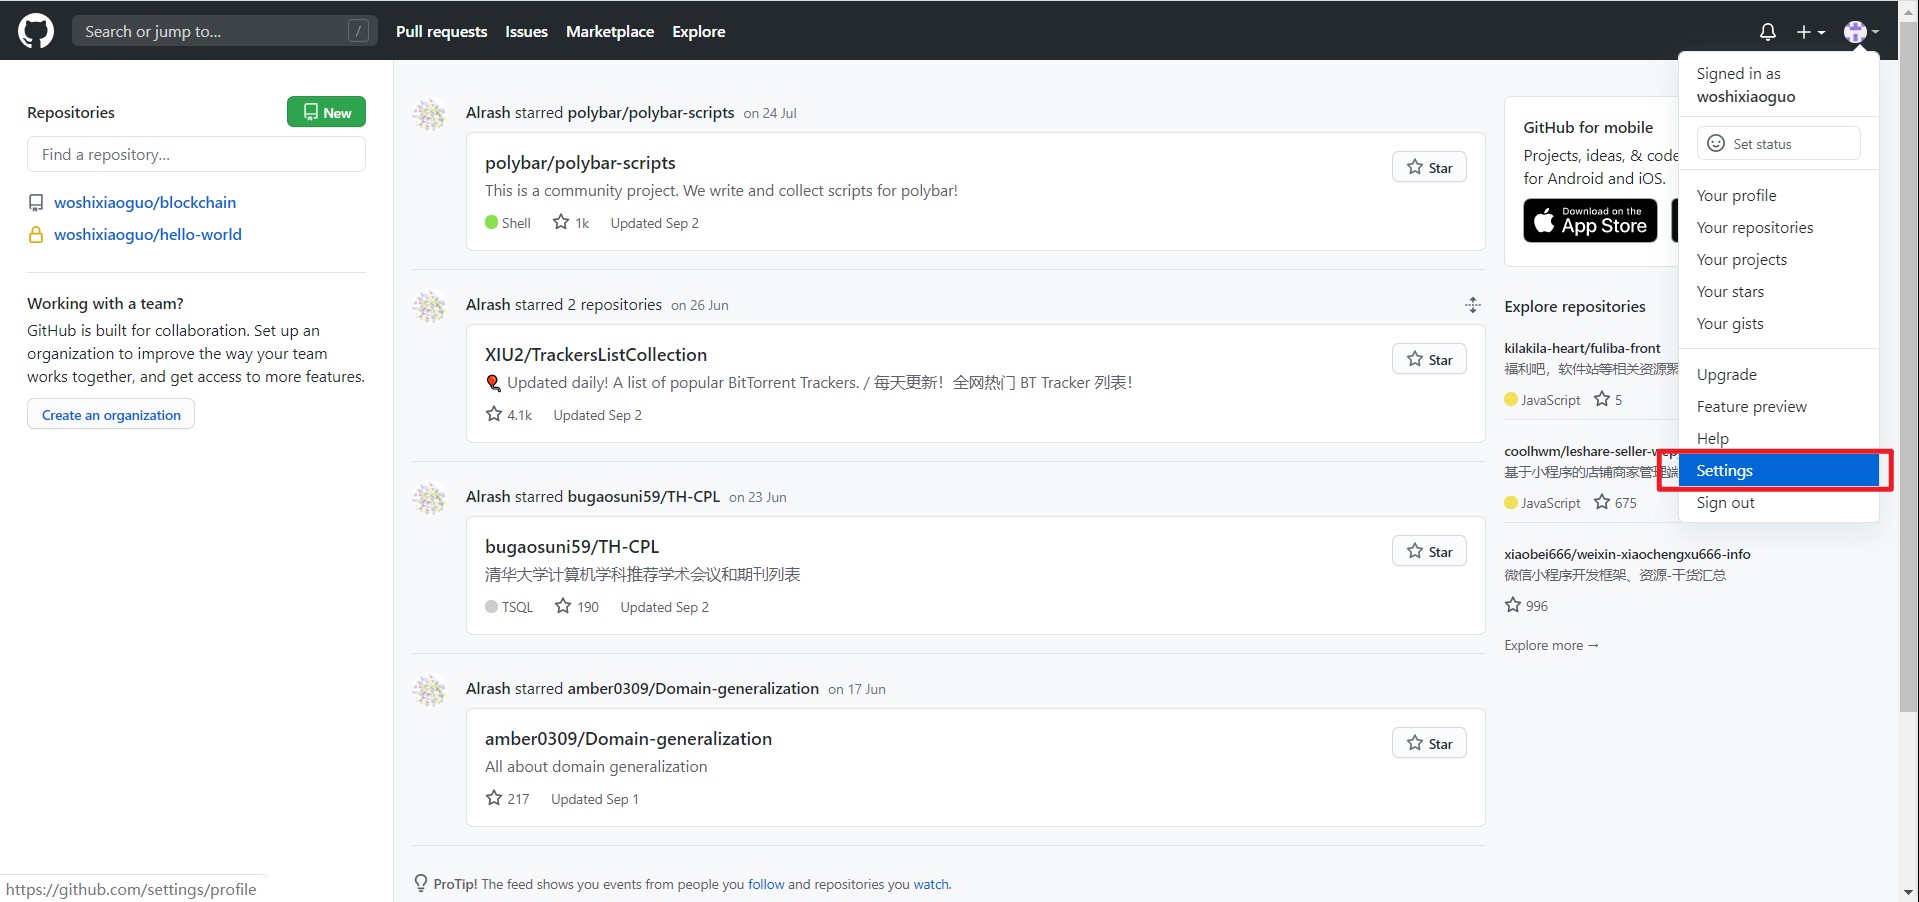Star the XIU2/TrackersListCollection repository
1919x902 pixels.
[1429, 359]
